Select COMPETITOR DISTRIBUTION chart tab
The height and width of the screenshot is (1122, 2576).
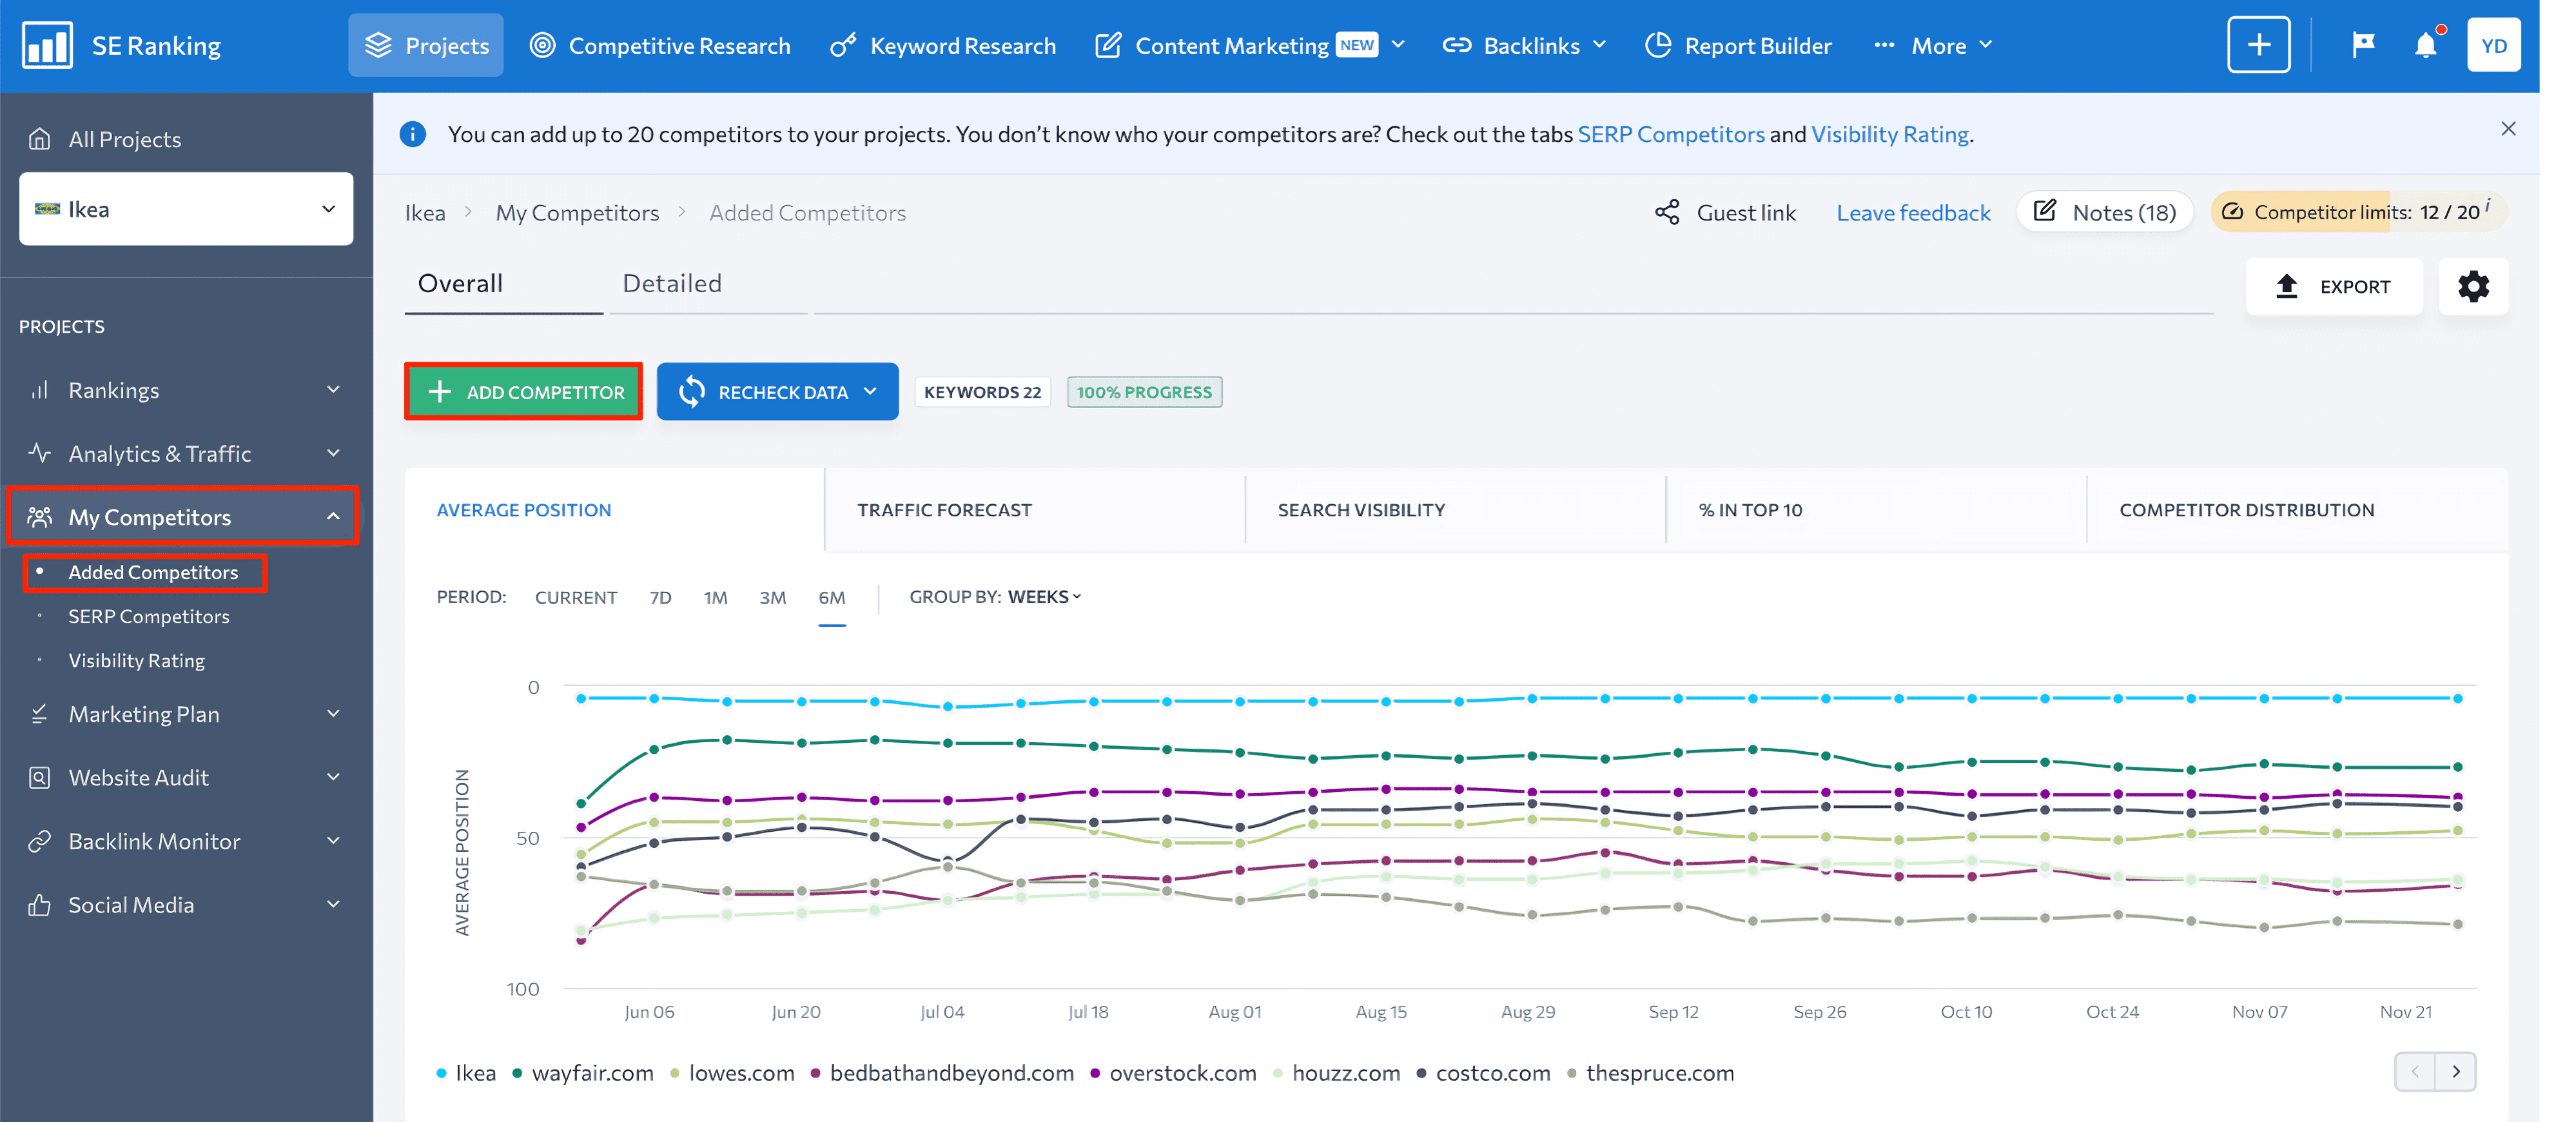click(x=2298, y=510)
